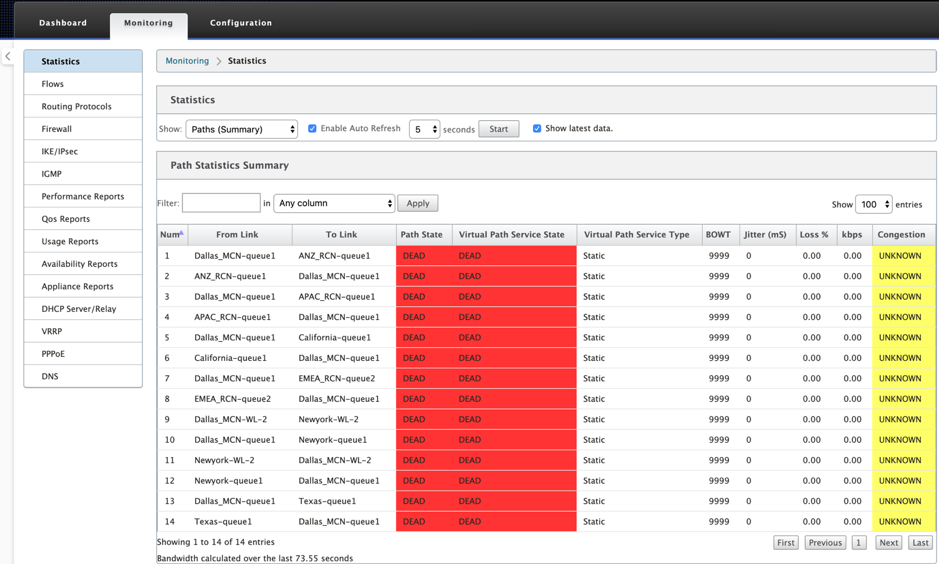Uncheck the Show latest data checkbox

[x=537, y=129]
